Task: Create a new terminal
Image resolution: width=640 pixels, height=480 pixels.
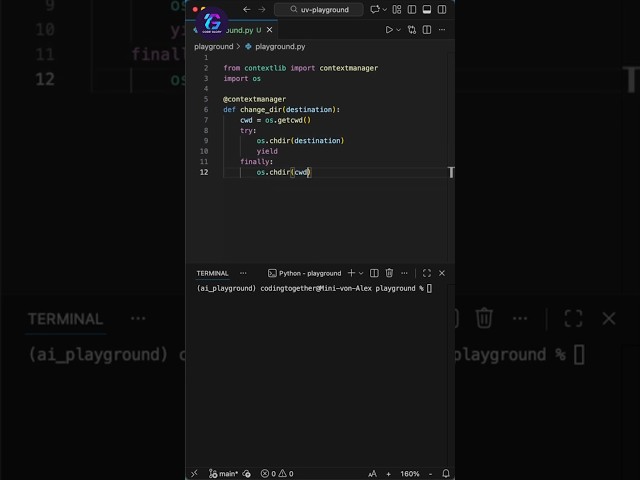Action: pos(351,273)
